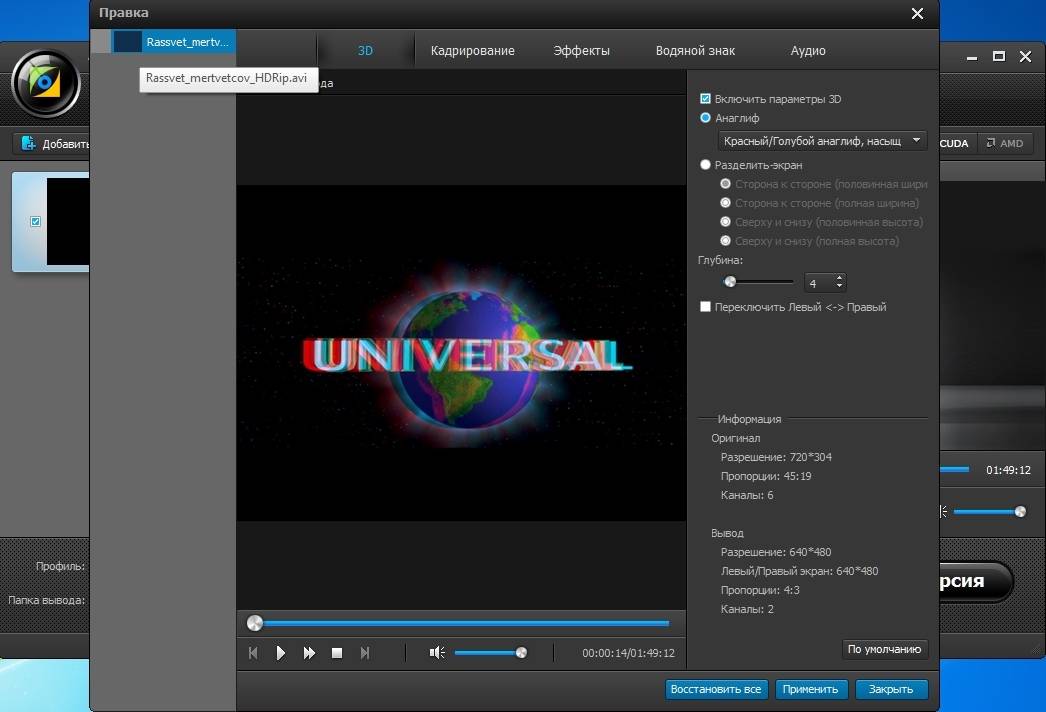The image size is (1046, 712).
Task: Click the Разрешение: 720*304 text
Action: click(776, 457)
